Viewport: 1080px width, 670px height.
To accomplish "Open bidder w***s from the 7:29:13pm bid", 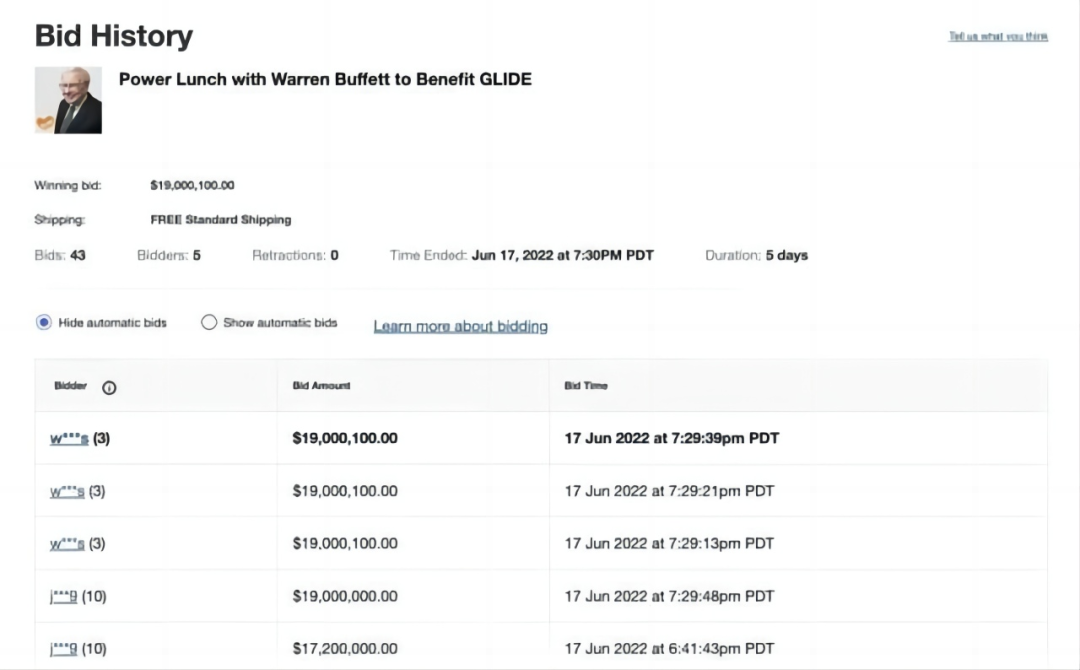I will pos(68,544).
